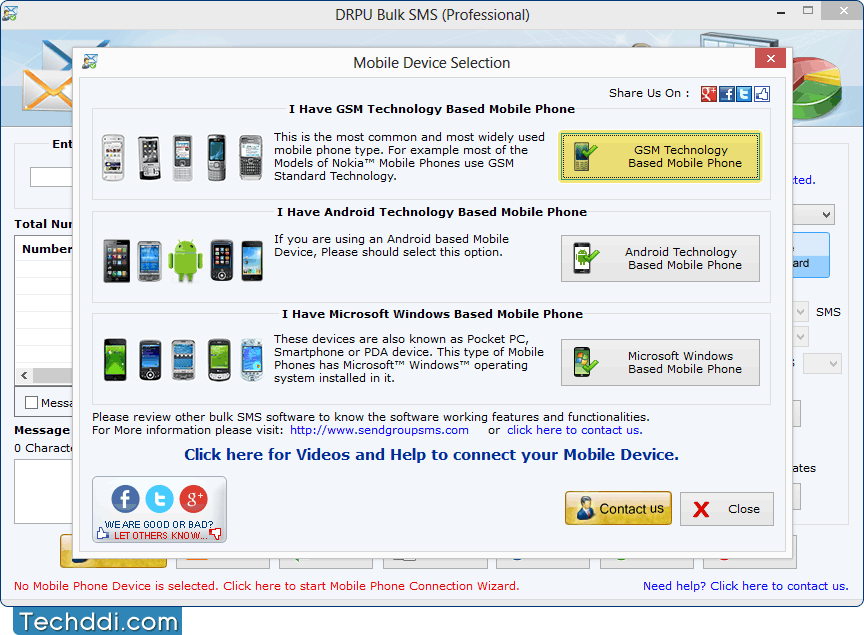The width and height of the screenshot is (864, 635).
Task: Click main window DRPU app icon
Action: 9,13
